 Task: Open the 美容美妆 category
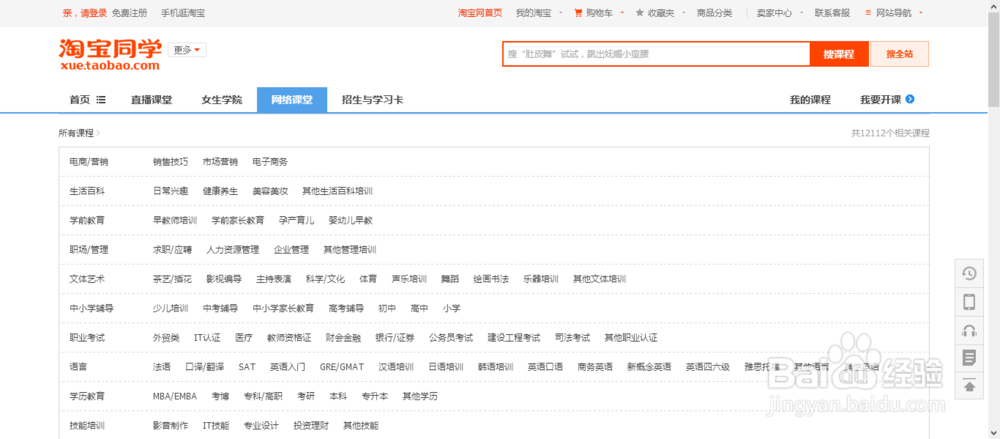tap(270, 191)
